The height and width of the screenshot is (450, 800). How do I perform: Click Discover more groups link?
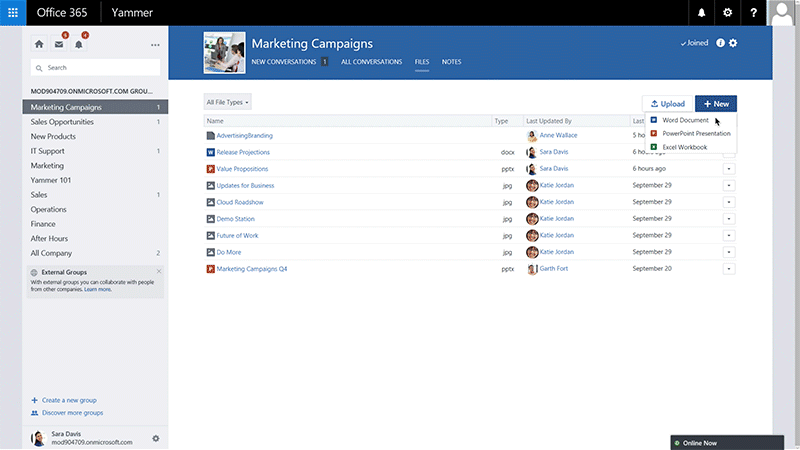click(72, 413)
